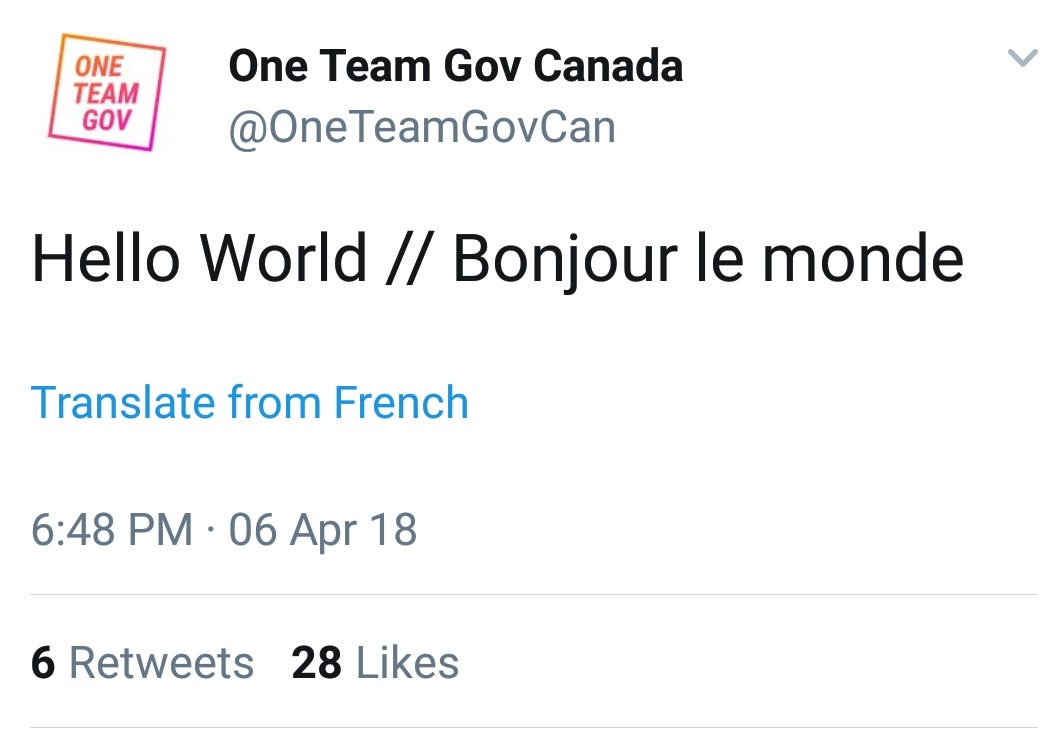Viewport: 1060px width, 737px height.
Task: Click the 6:48 PM timestamp
Action: tap(112, 528)
